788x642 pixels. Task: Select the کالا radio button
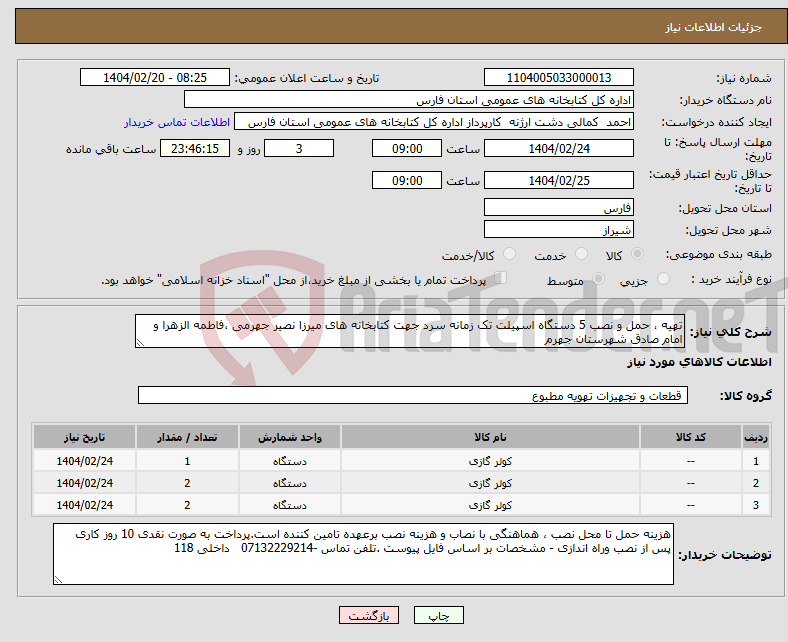click(637, 254)
